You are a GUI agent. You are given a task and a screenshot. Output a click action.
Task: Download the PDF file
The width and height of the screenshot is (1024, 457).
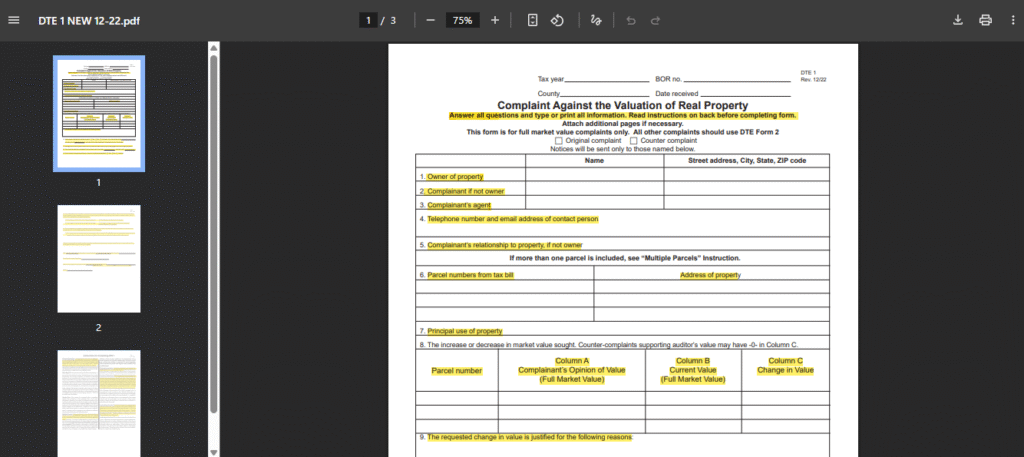(x=958, y=20)
